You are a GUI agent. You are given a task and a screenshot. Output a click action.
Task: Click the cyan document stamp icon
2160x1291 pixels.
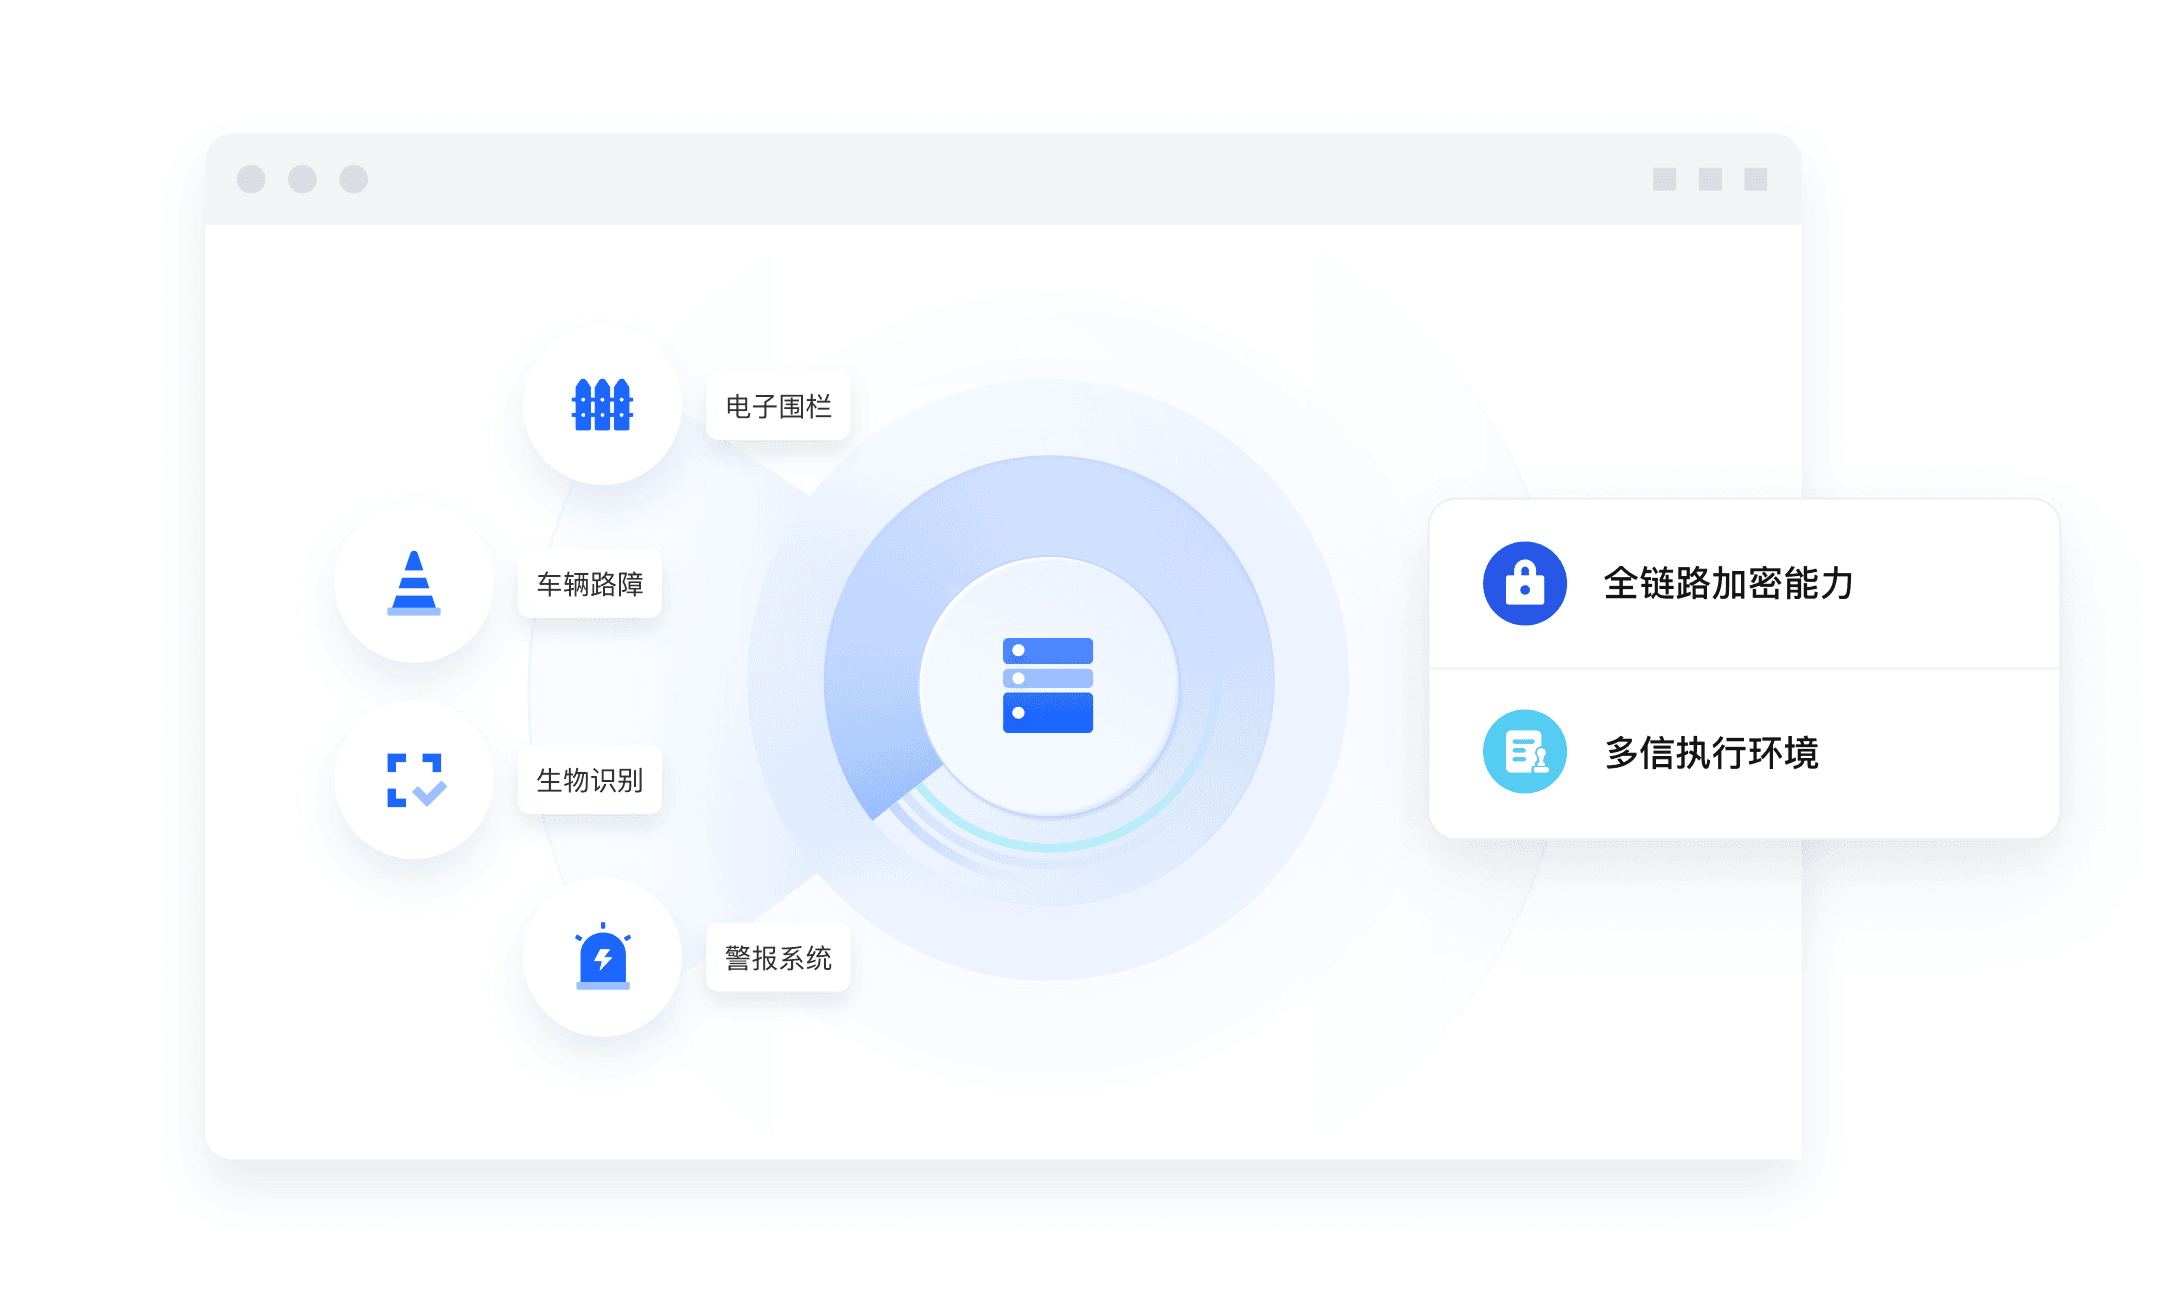click(1525, 752)
